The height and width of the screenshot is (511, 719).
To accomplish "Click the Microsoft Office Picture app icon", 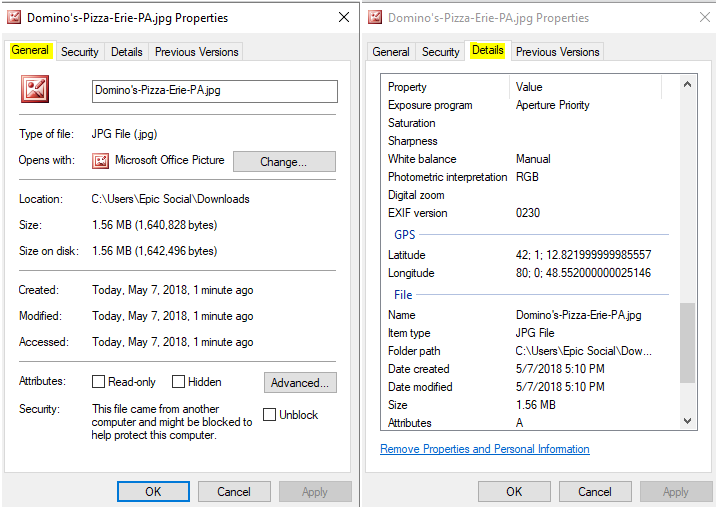I will pyautogui.click(x=100, y=161).
